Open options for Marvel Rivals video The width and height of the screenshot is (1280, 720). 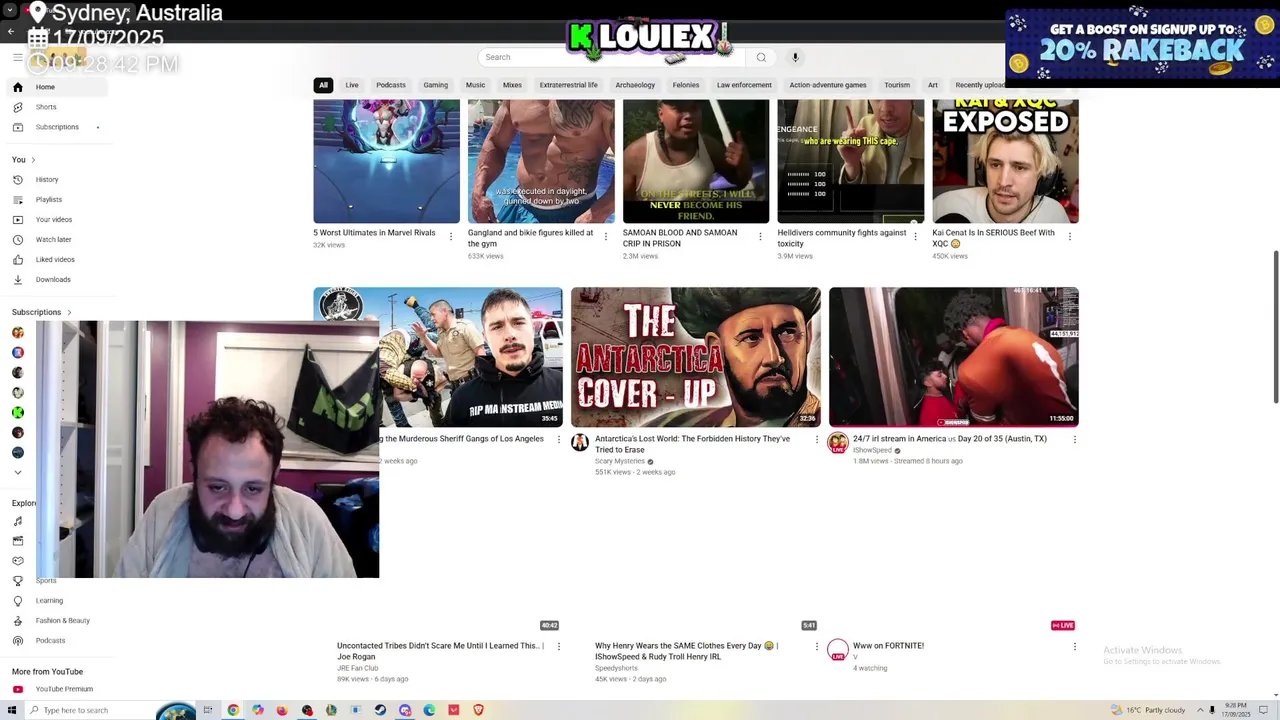click(450, 237)
